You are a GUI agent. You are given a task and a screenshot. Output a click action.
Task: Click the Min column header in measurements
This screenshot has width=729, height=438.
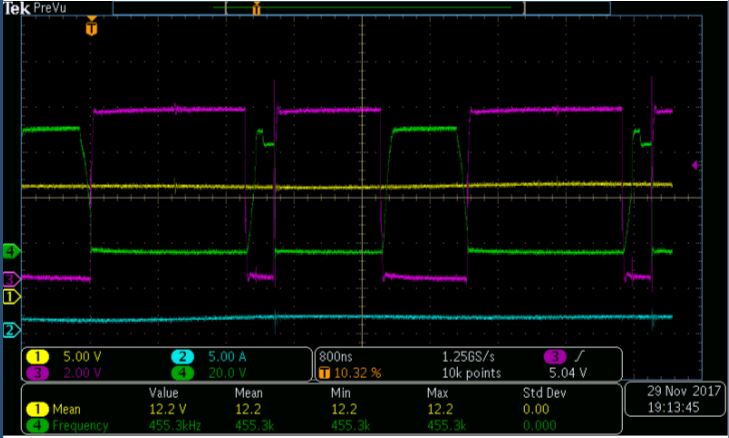pyautogui.click(x=340, y=393)
